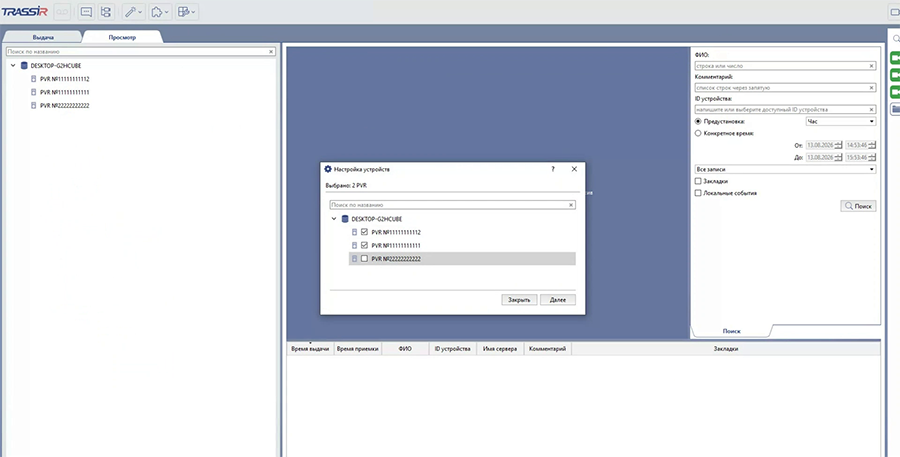Viewport: 900px width, 457px height.
Task: Enable the Локальные события checkbox
Action: (x=698, y=193)
